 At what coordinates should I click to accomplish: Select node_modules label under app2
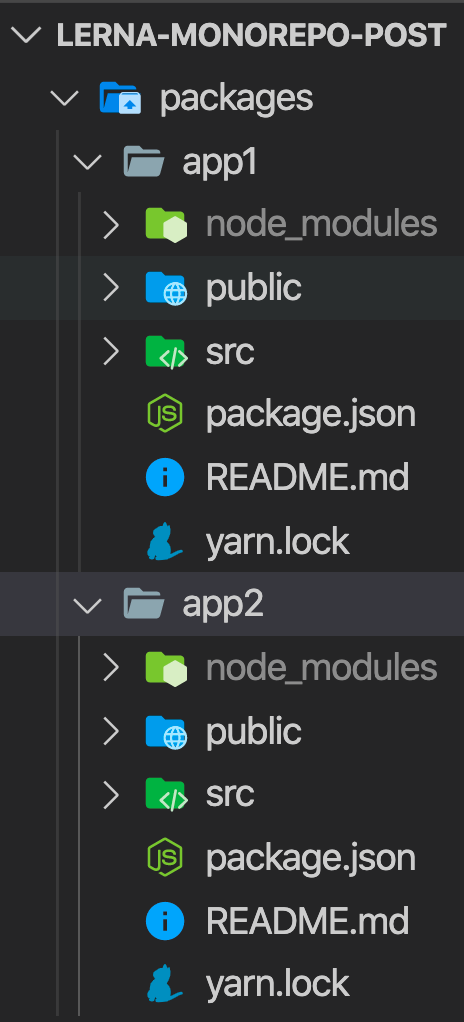click(321, 668)
